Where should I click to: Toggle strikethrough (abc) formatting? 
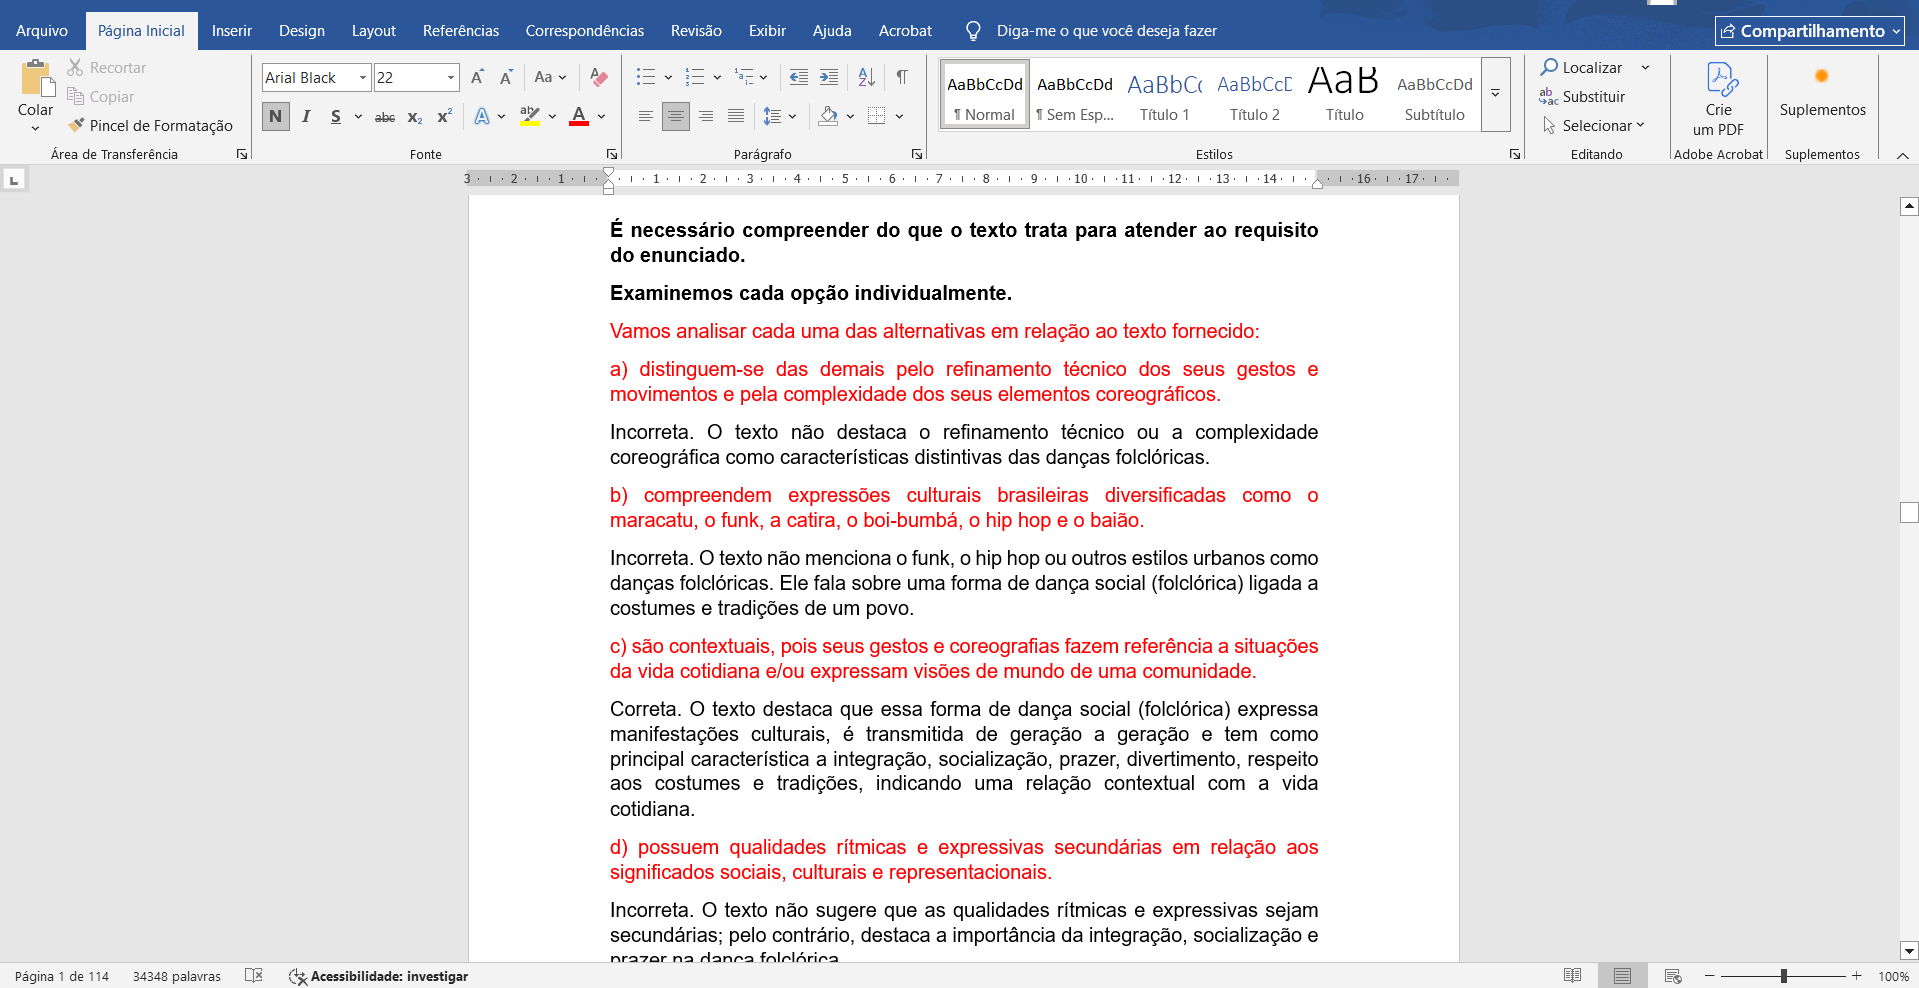(385, 116)
